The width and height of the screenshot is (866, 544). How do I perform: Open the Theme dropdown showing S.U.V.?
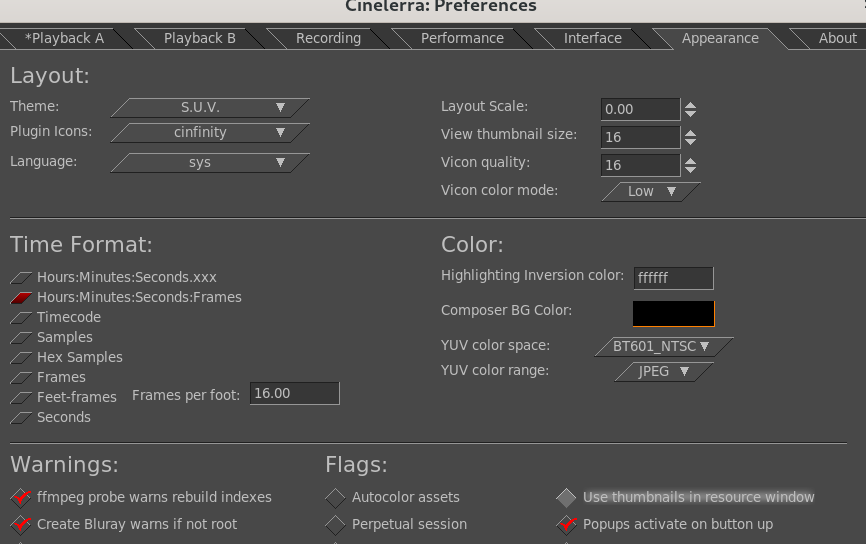pyautogui.click(x=210, y=108)
